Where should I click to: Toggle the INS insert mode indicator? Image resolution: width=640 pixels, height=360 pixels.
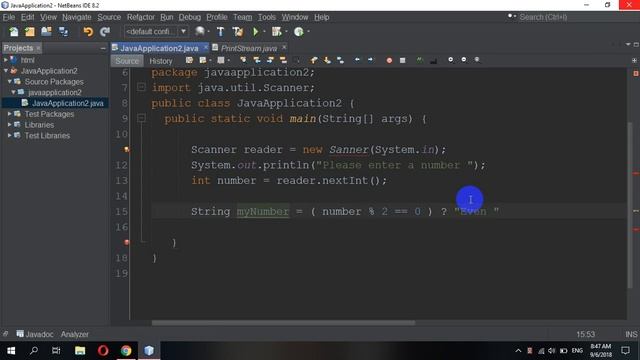point(631,334)
